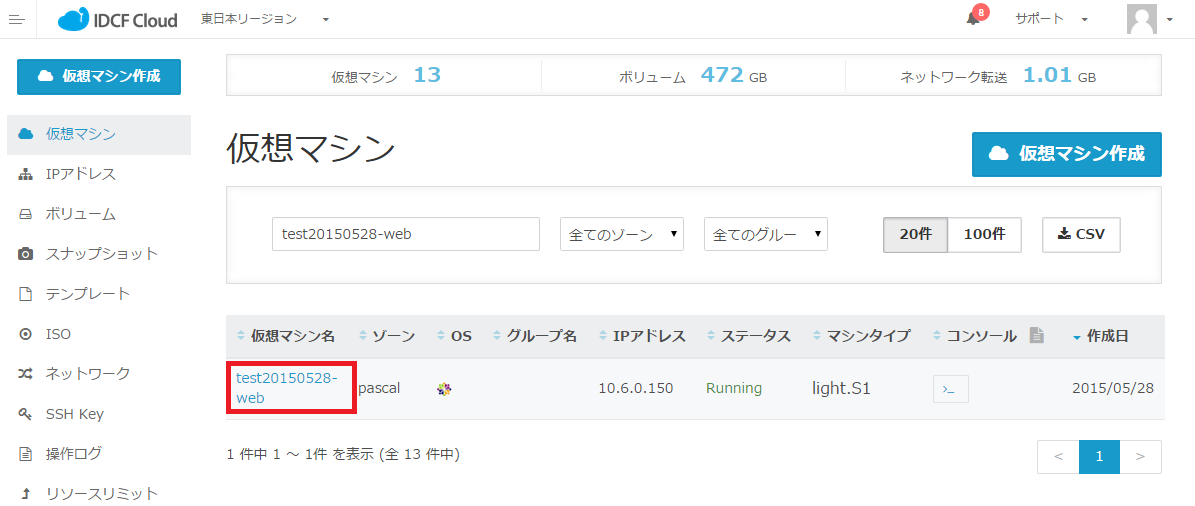Viewport: 1195px width, 506px height.
Task: Sort by 作成日 column header
Action: click(x=1106, y=336)
